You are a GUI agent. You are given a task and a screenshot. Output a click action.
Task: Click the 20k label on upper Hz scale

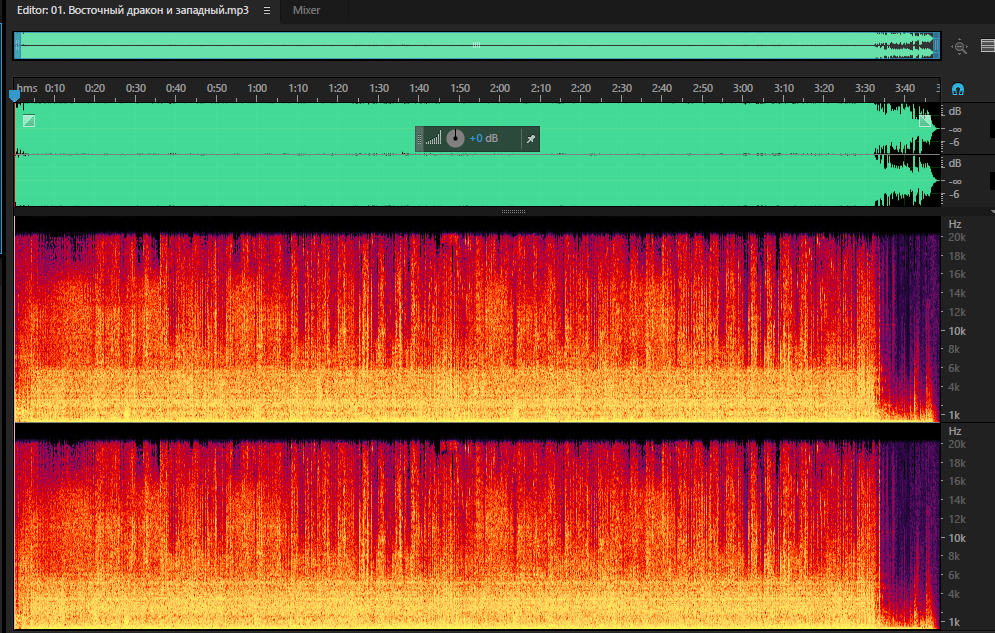pyautogui.click(x=957, y=237)
